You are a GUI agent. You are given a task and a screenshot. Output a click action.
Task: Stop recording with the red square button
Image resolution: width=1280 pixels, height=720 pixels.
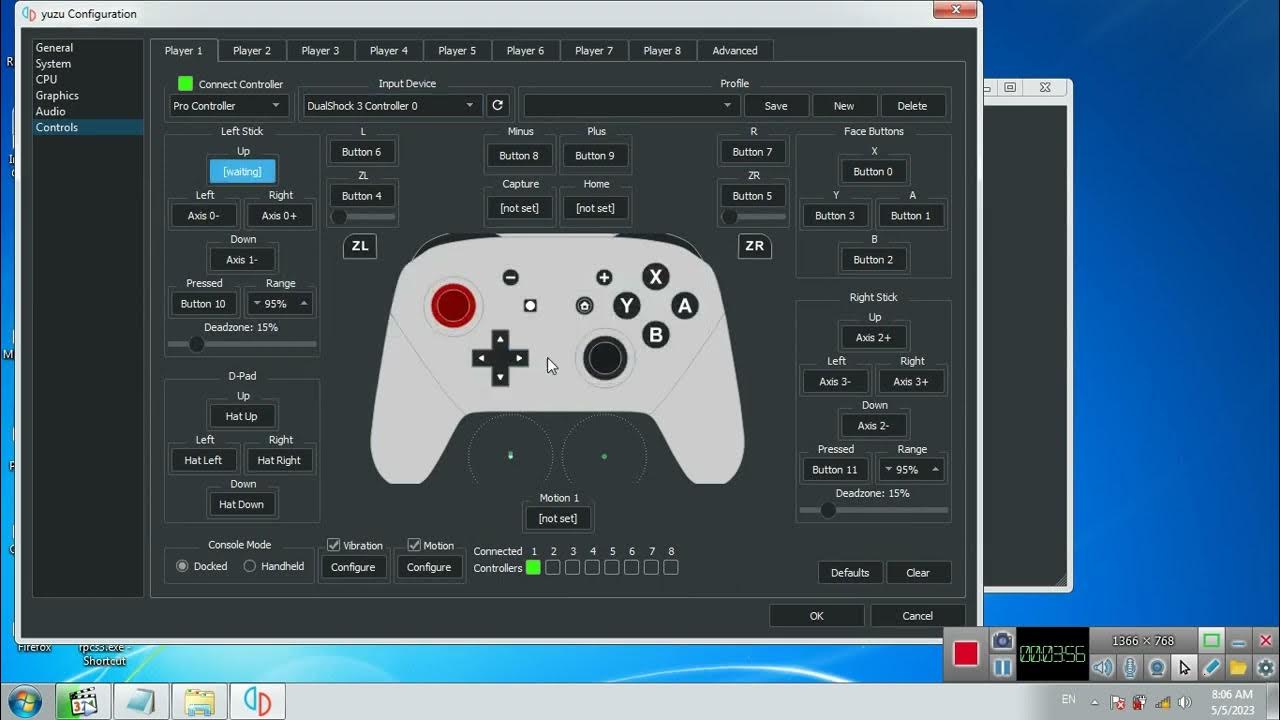click(965, 654)
